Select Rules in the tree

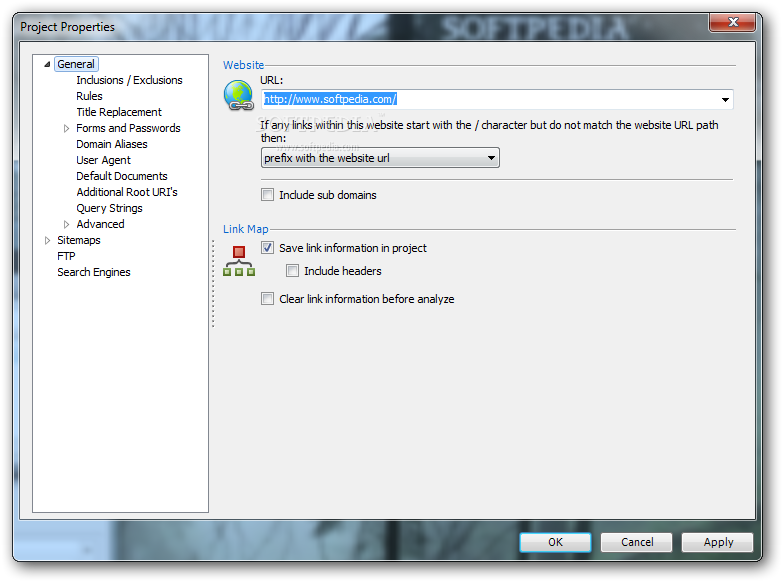click(89, 96)
